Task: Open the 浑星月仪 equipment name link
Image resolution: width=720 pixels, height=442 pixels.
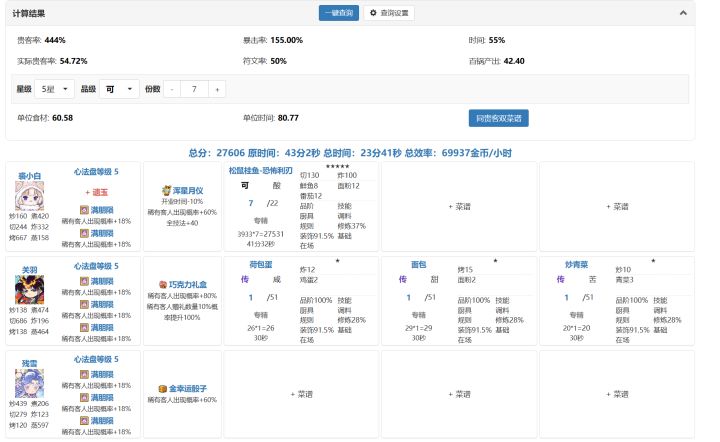Action: (x=188, y=190)
